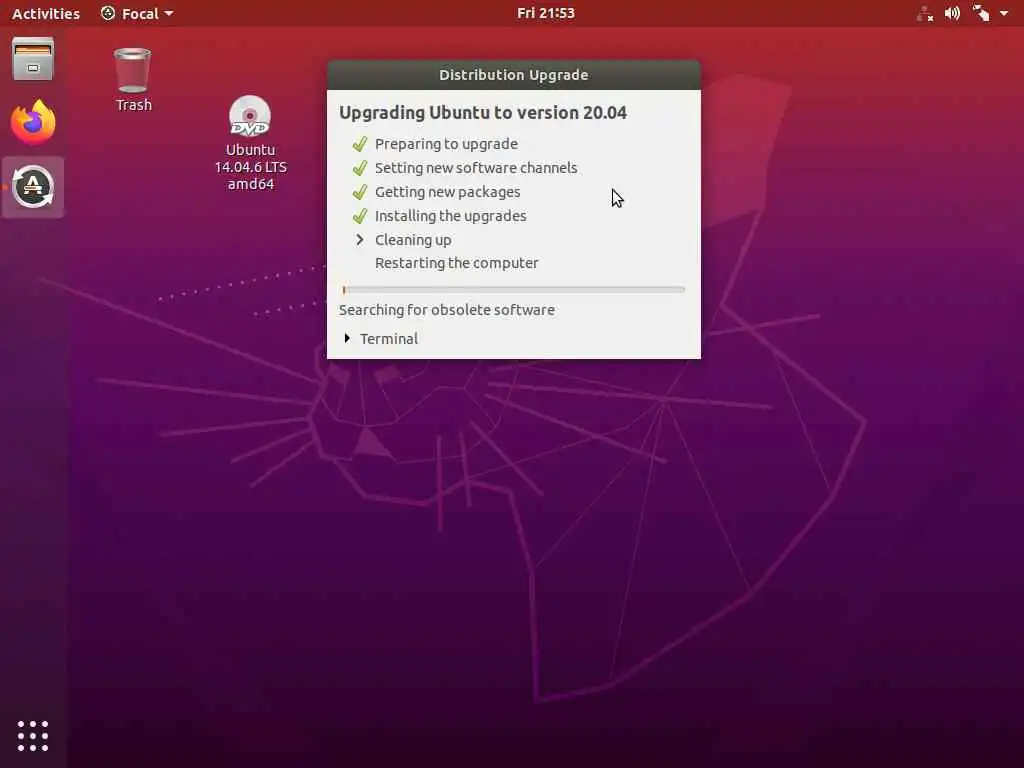Click the Activities button
This screenshot has height=768, width=1024.
[x=46, y=13]
